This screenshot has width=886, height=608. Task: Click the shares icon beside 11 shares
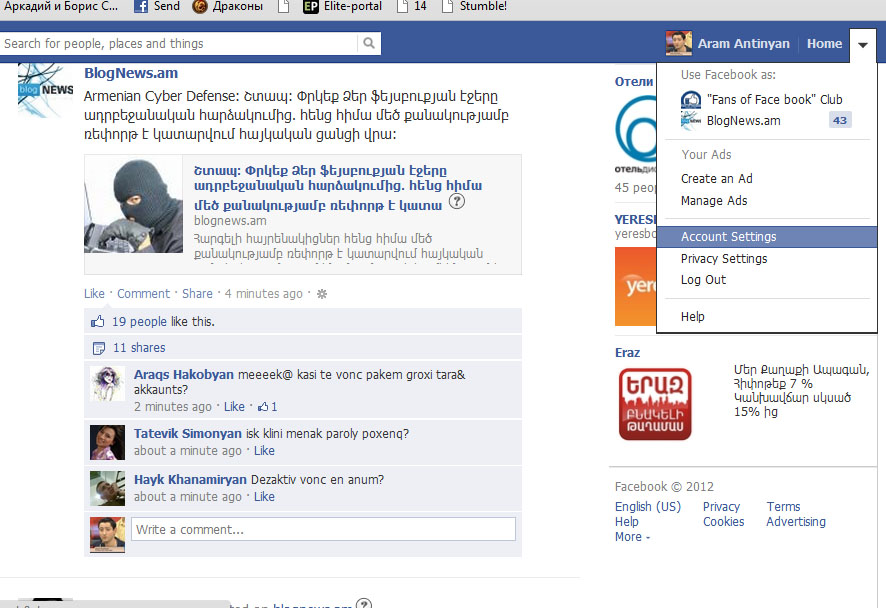coord(98,348)
